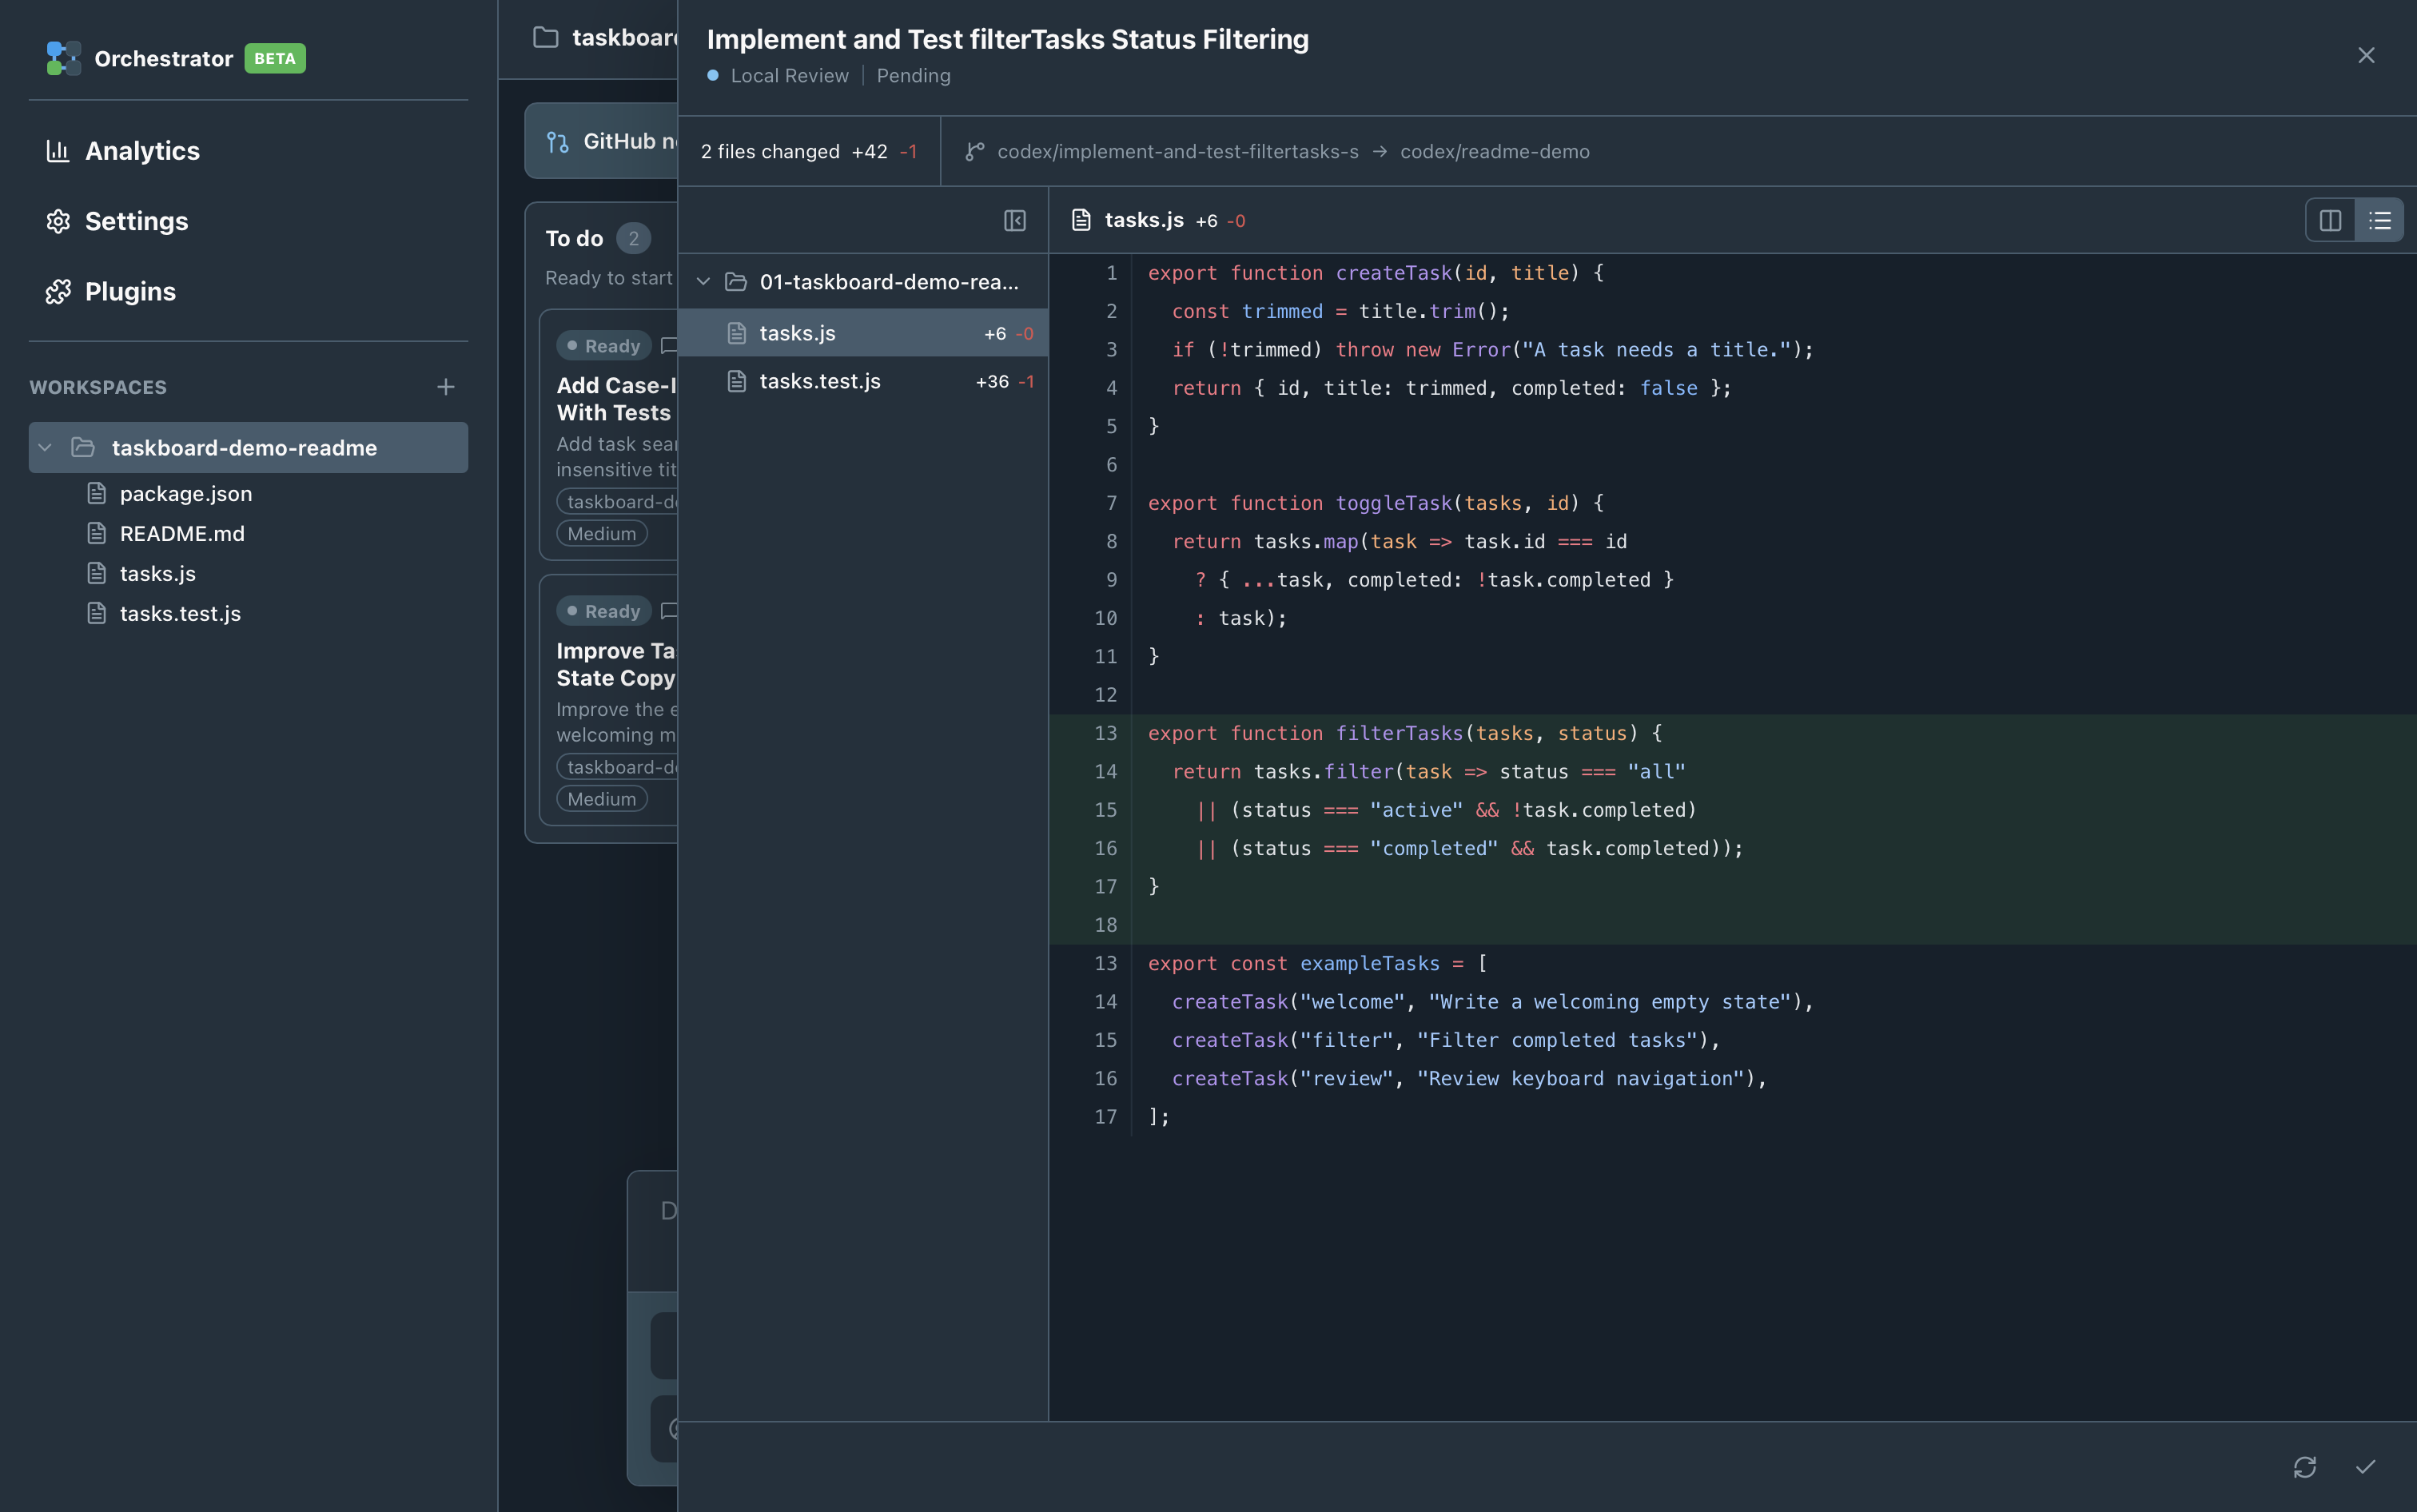Viewport: 2417px width, 1512px height.
Task: Click the createTask function declaration line
Action: coord(1375,273)
